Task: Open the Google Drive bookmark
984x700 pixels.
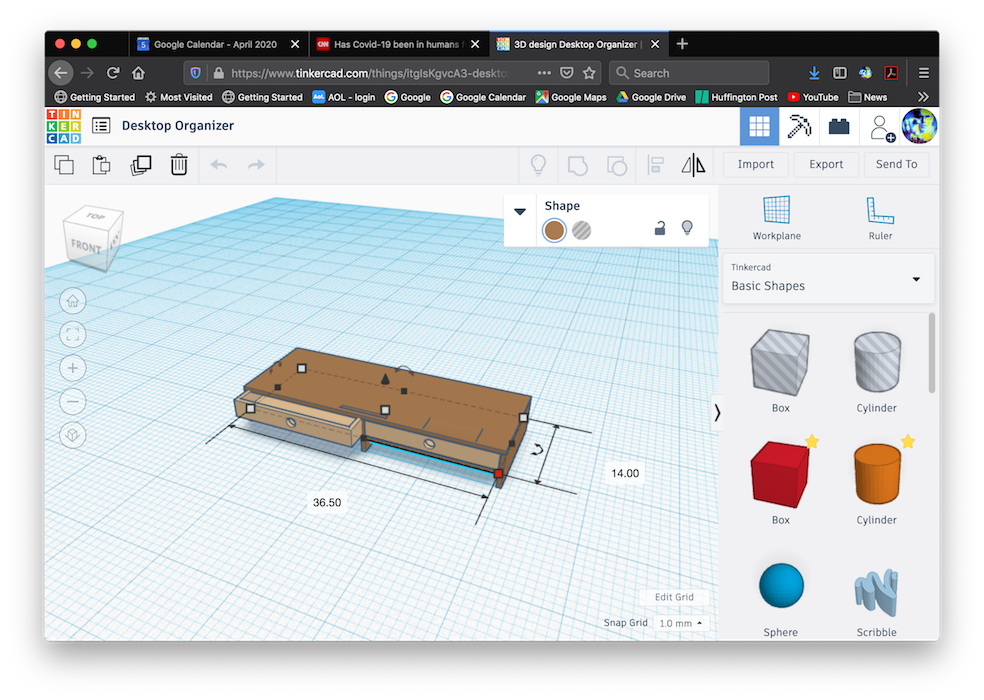Action: point(651,97)
